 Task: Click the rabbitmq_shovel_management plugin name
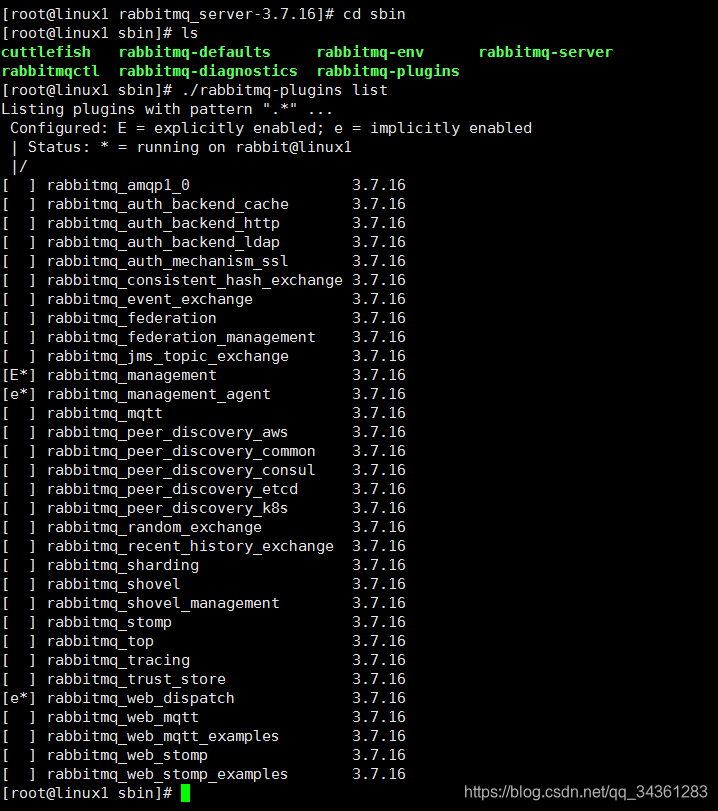[163, 604]
